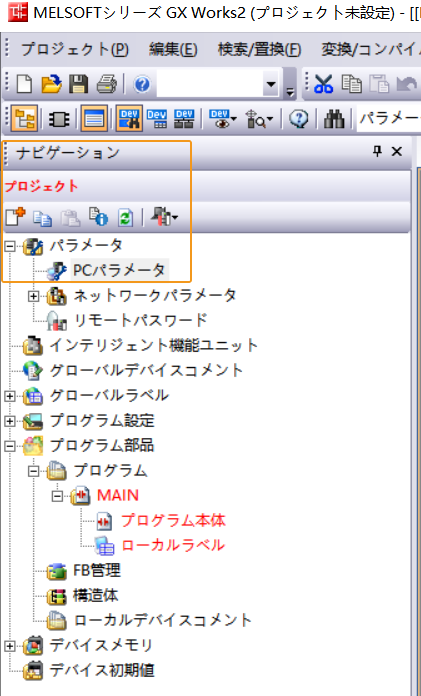421x696 pixels.
Task: Pin the Navigation panel
Action: (377, 152)
